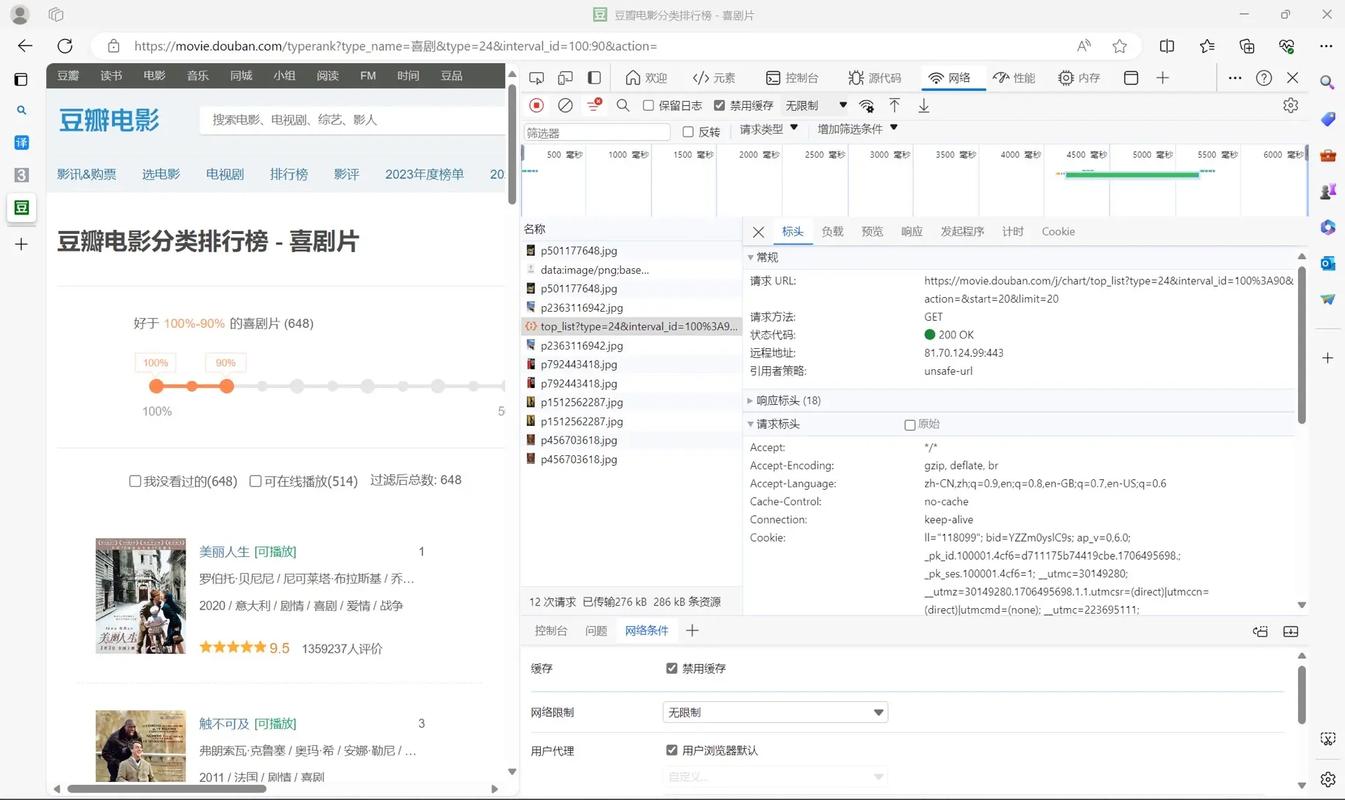The image size is (1345, 800).
Task: Uncheck the 禁用缓存 option in network conditions
Action: pyautogui.click(x=672, y=668)
